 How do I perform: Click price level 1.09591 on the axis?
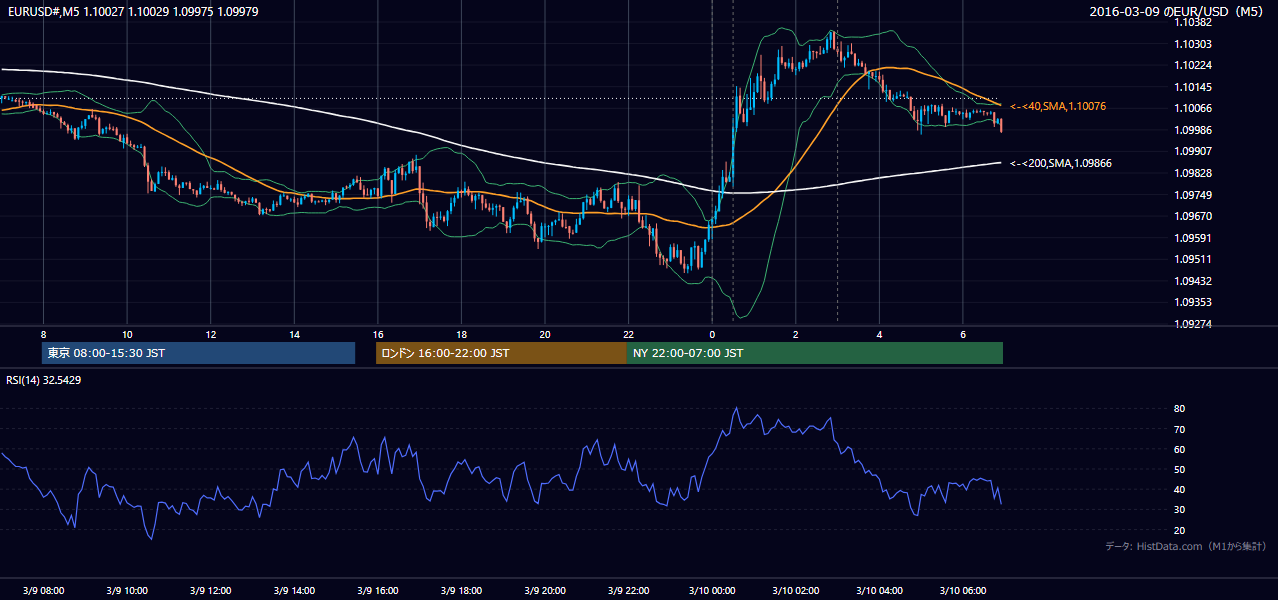[1194, 238]
